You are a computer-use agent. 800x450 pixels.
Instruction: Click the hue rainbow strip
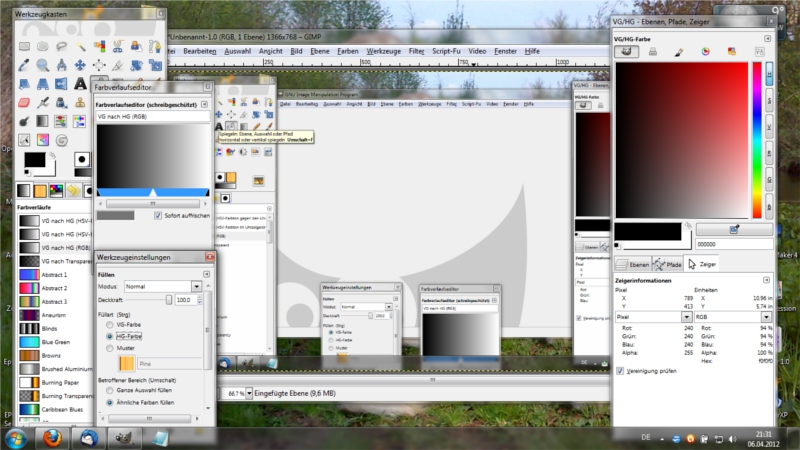757,140
